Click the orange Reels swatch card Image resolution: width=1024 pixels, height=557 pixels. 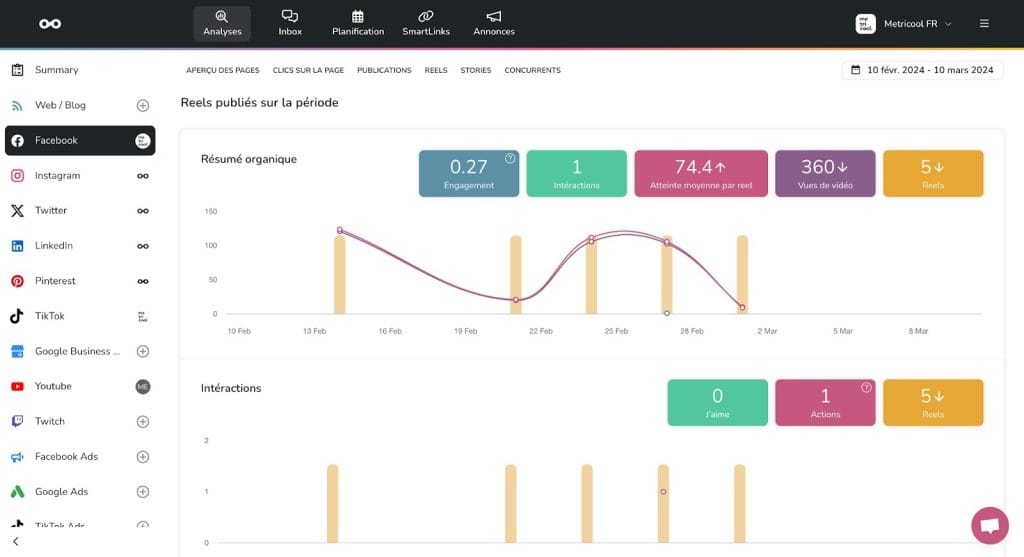point(933,173)
